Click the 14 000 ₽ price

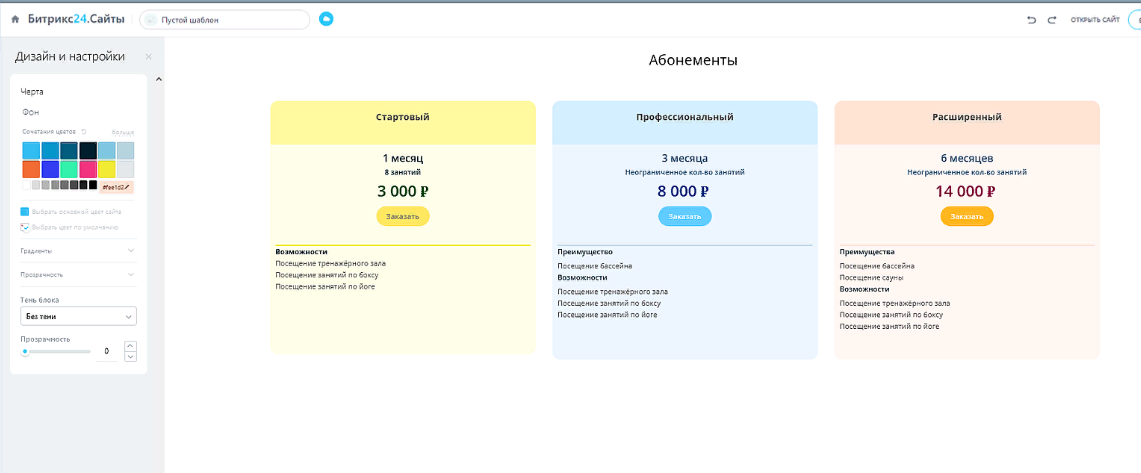tap(967, 191)
